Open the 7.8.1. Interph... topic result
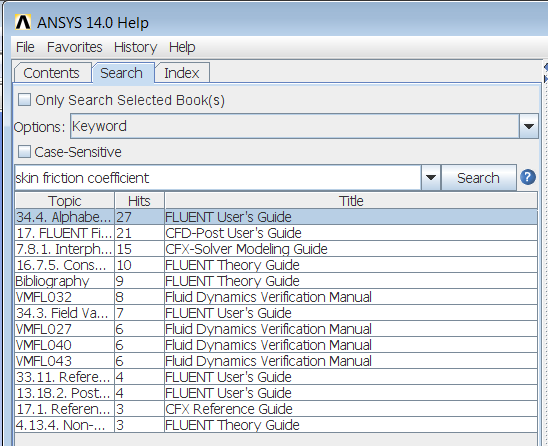 coord(64,249)
